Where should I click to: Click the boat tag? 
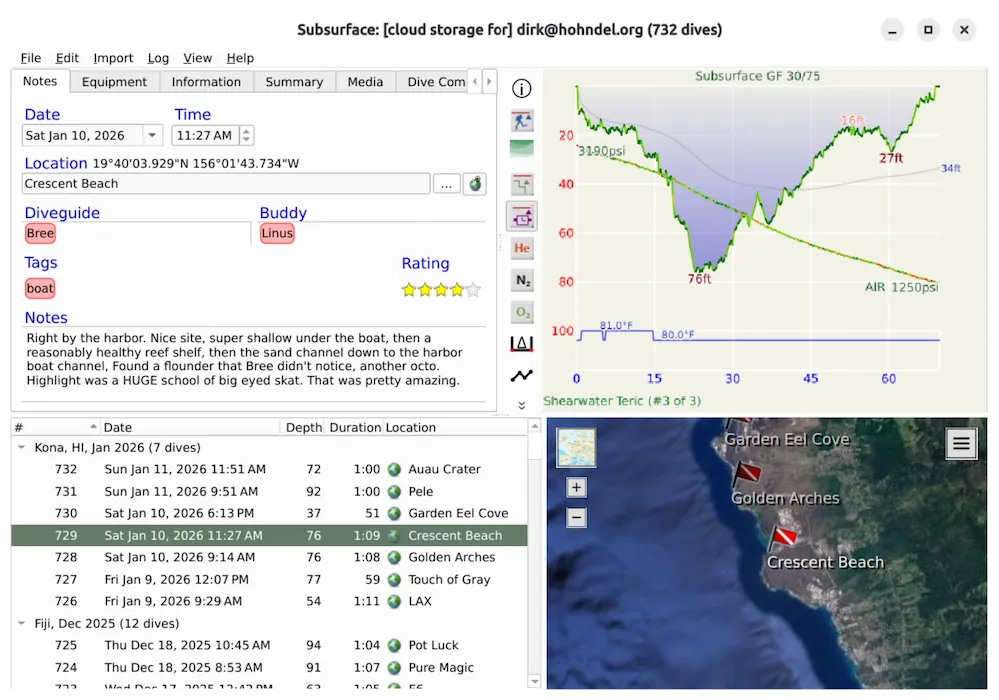tap(40, 289)
